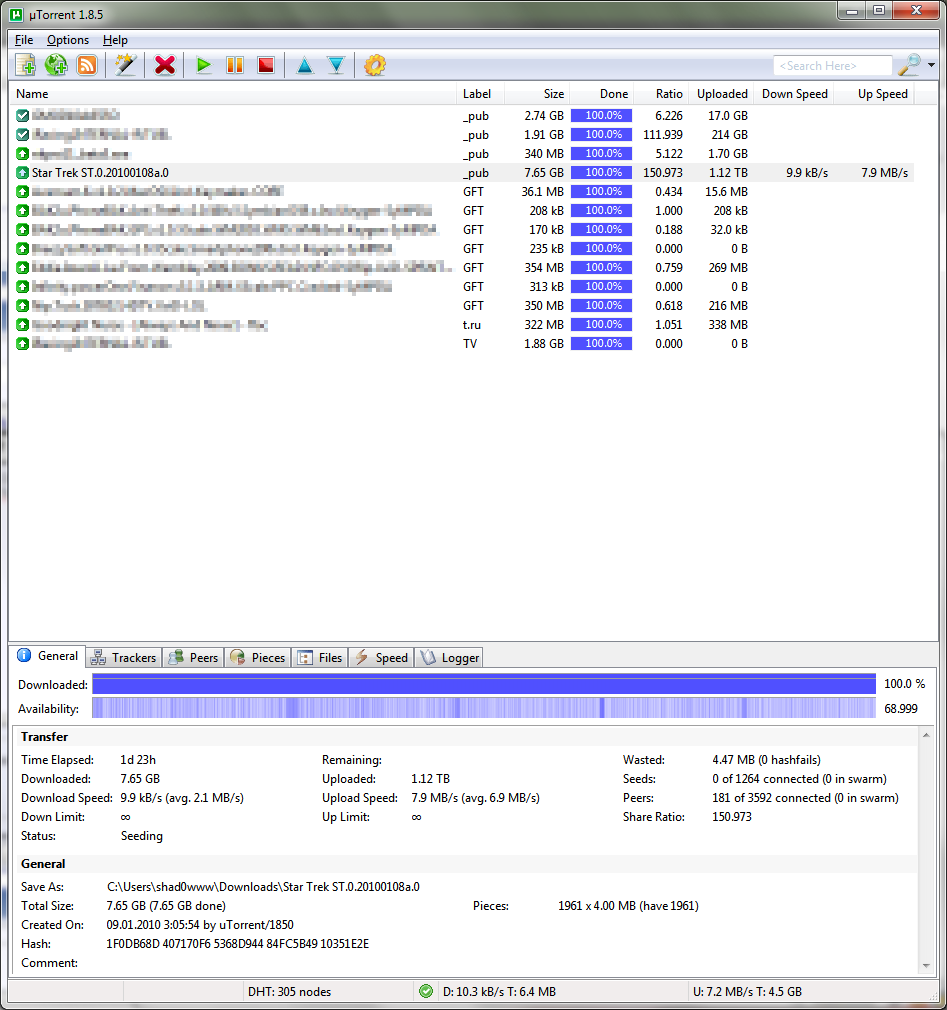This screenshot has width=947, height=1010.
Task: Click the Share Ratio value 150.973
Action: [x=732, y=817]
